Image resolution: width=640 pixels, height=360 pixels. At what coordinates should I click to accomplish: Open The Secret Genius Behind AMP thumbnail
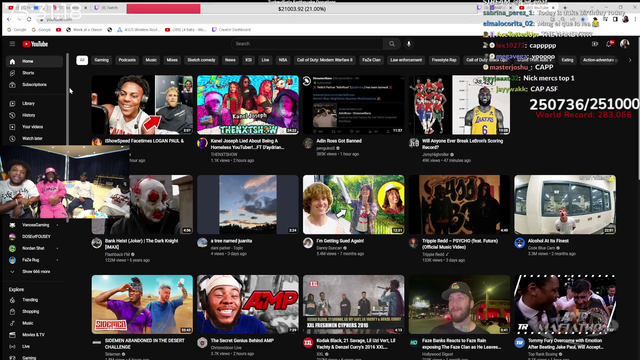click(248, 304)
